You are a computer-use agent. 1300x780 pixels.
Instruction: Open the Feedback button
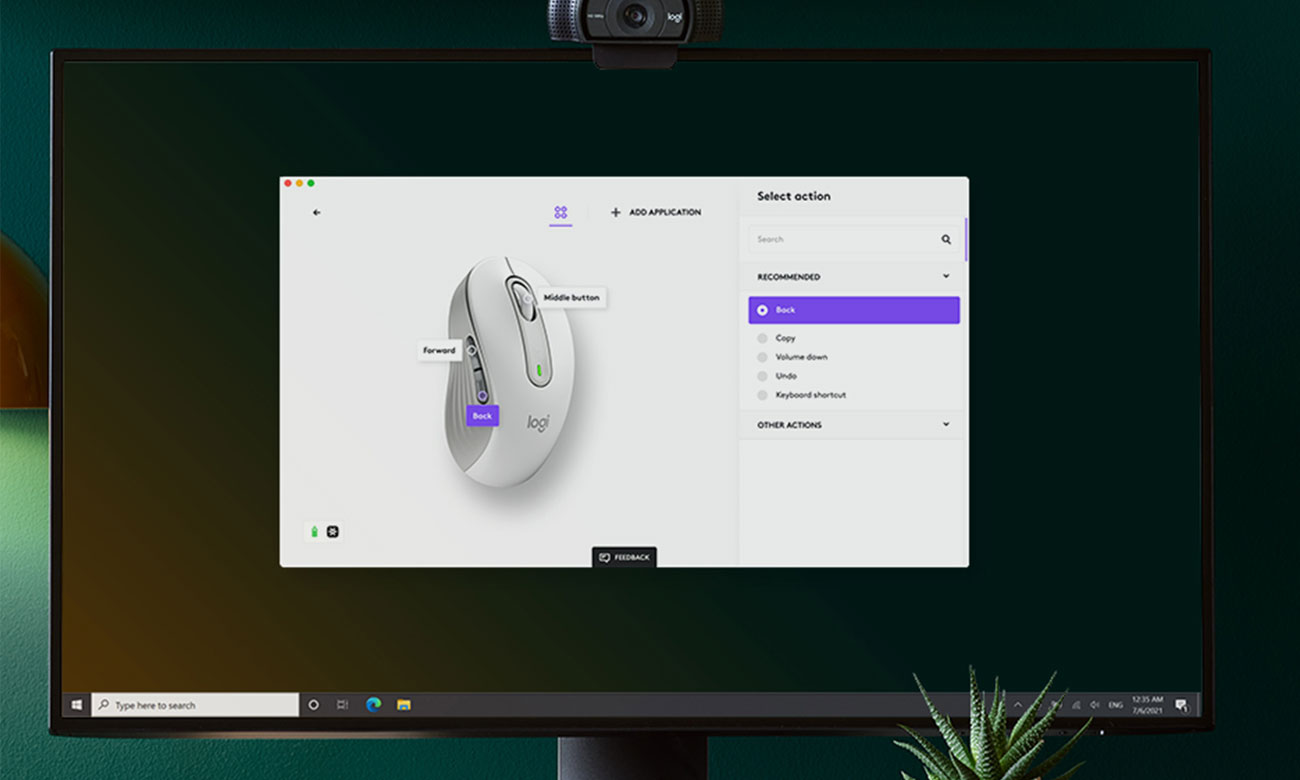coord(624,557)
